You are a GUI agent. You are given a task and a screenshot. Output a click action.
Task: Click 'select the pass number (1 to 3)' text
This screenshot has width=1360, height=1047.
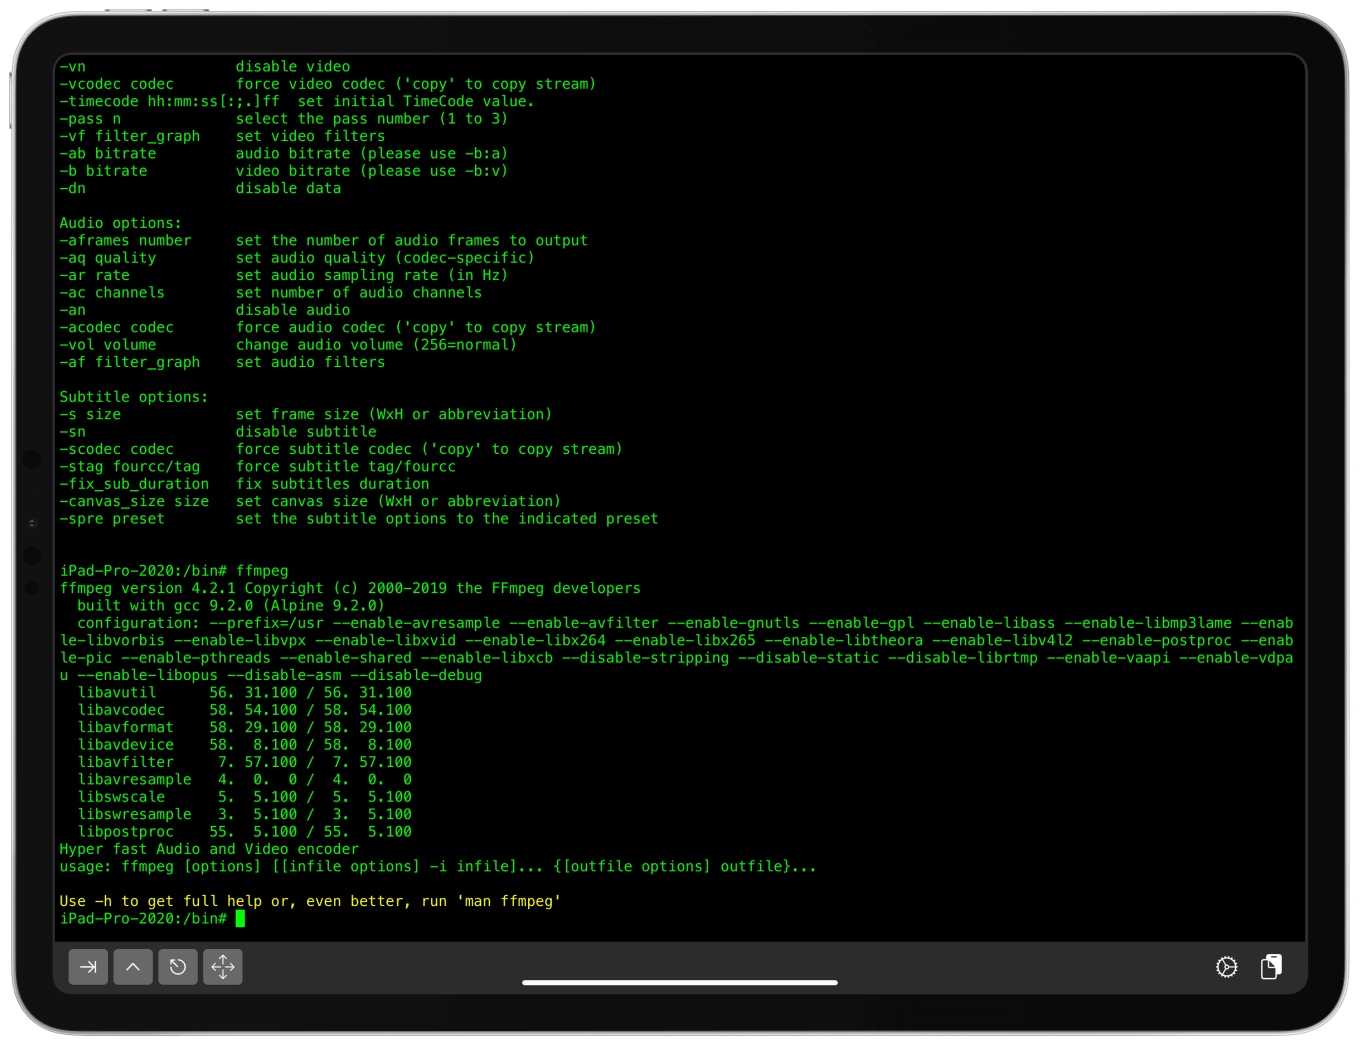(x=372, y=119)
